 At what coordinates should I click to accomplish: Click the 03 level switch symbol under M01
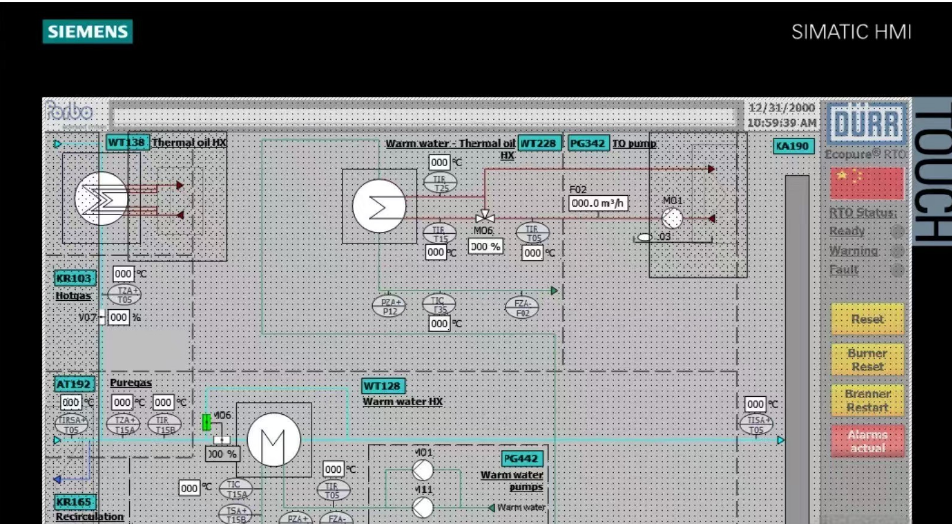tap(645, 237)
